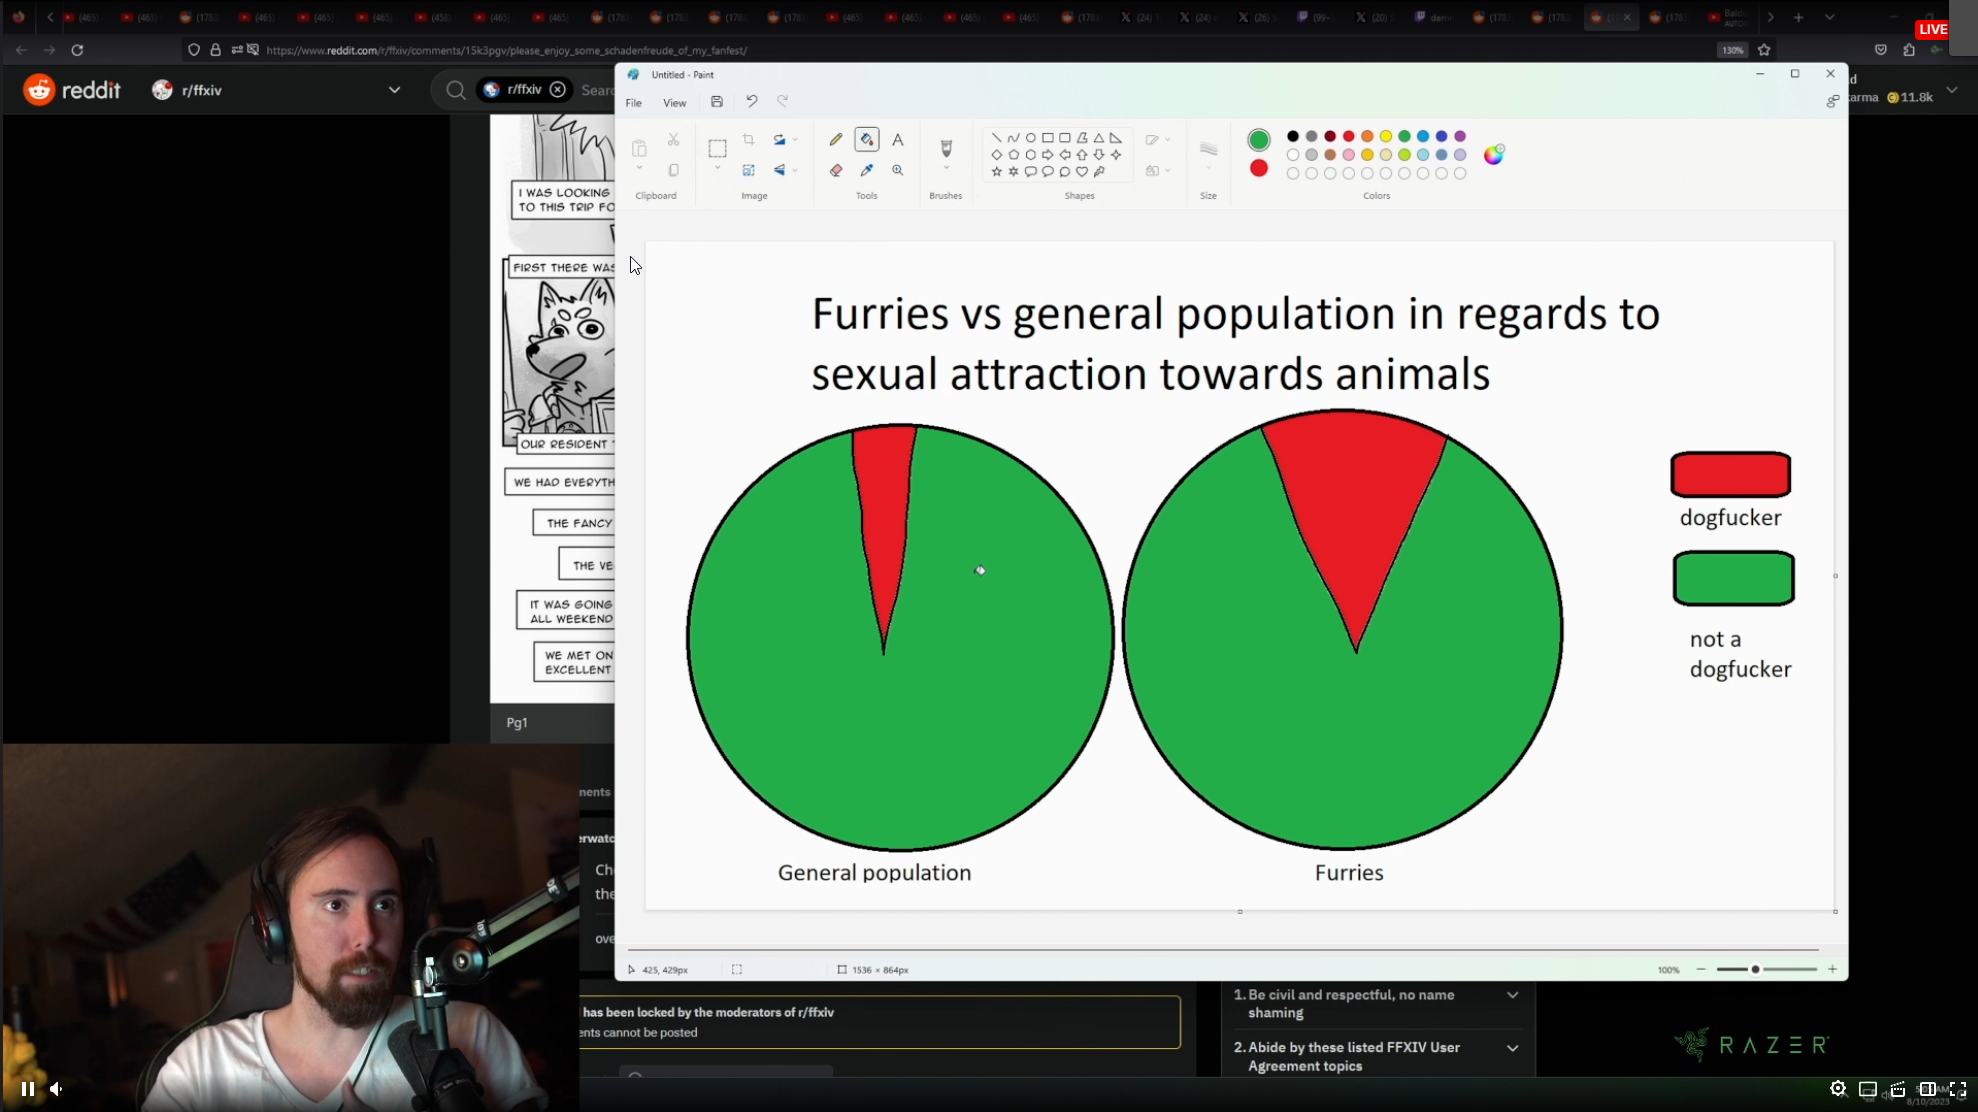Viewport: 1978px width, 1112px height.
Task: Select the Fill bucket tool
Action: (867, 140)
